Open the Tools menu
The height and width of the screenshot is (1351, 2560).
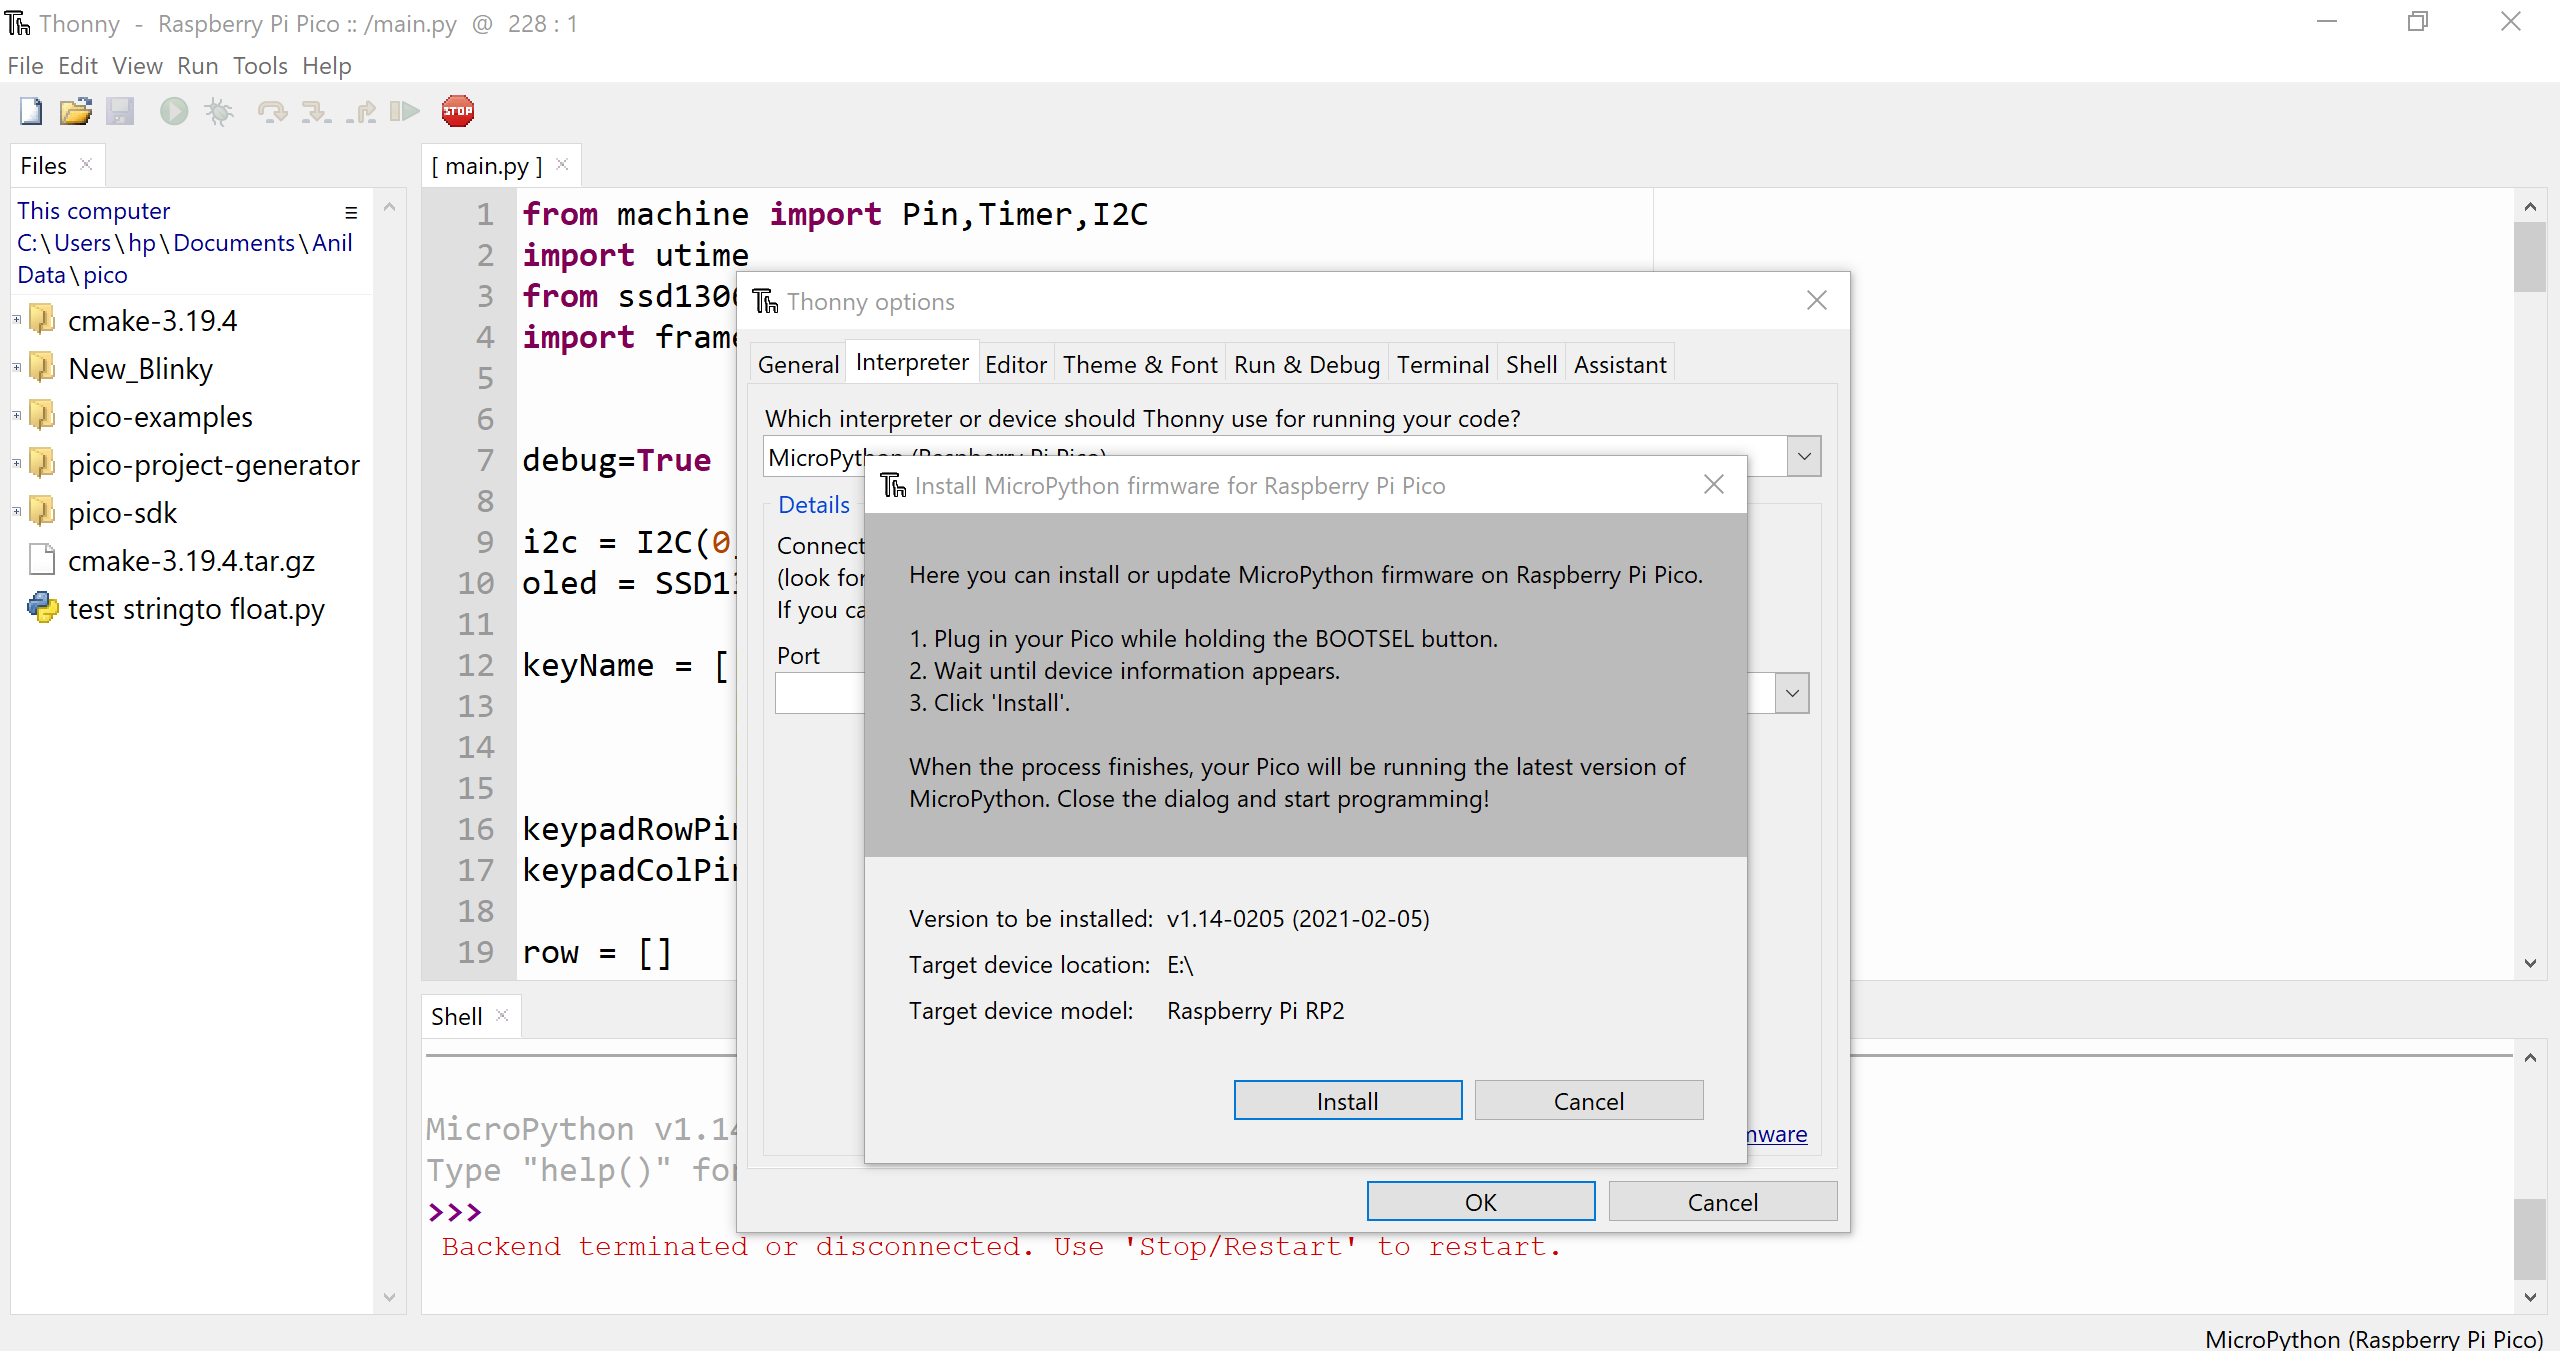click(259, 65)
